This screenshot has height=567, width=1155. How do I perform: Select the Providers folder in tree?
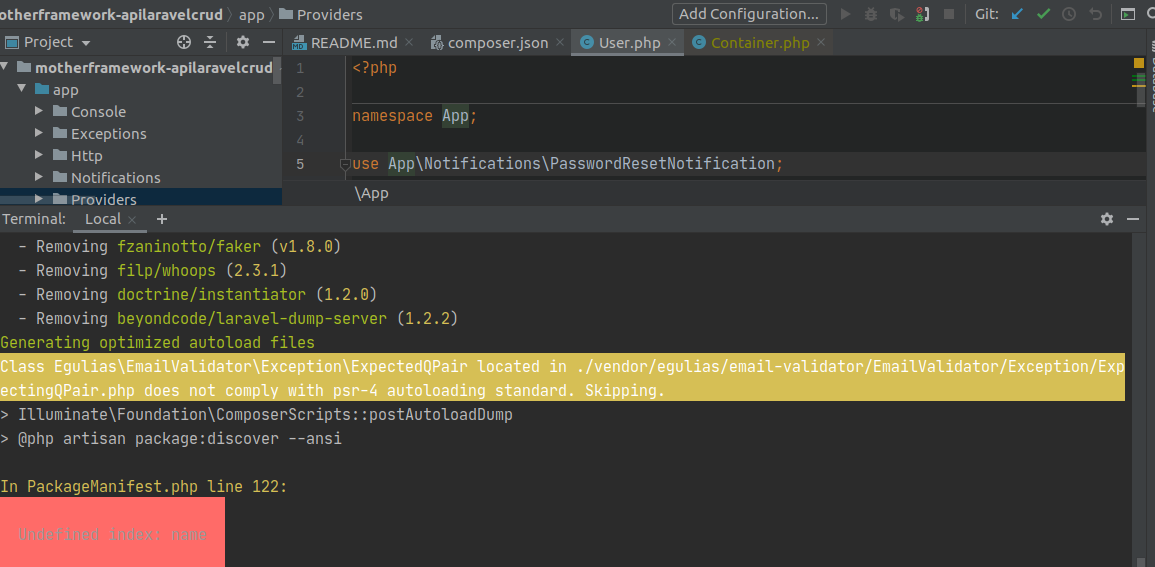[103, 199]
